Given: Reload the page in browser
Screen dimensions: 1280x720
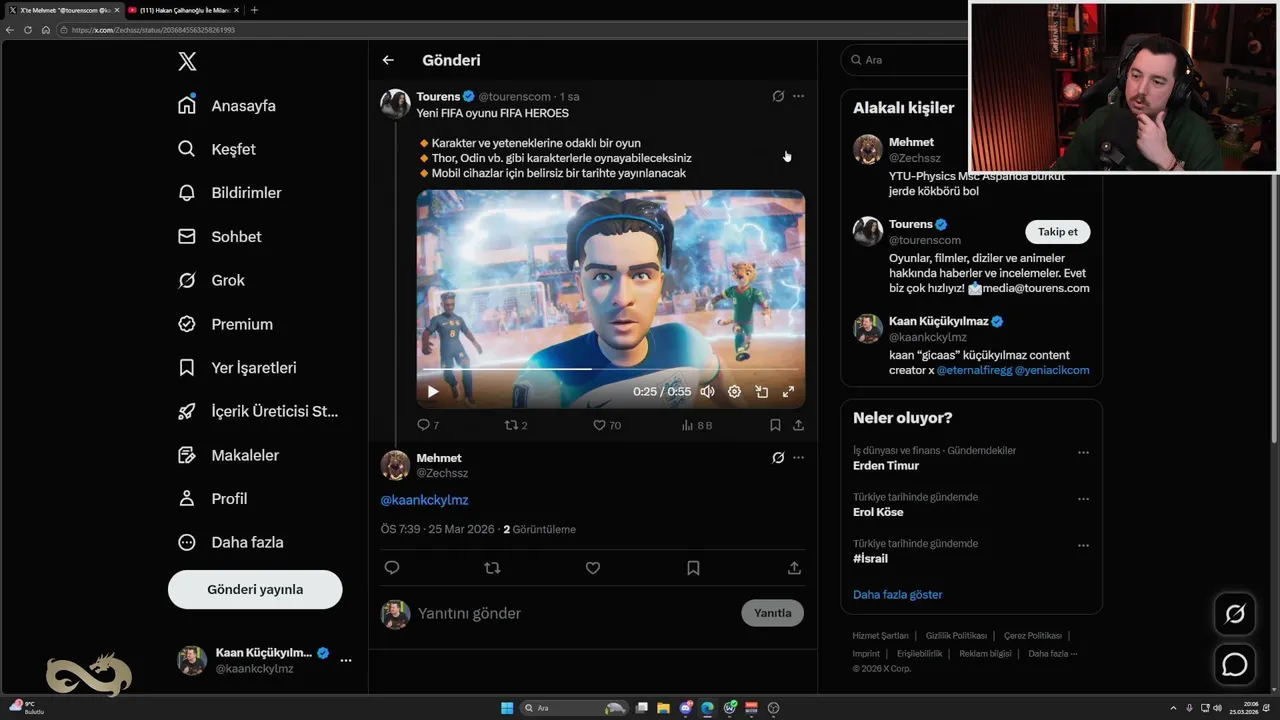Looking at the screenshot, I should click(x=28, y=30).
